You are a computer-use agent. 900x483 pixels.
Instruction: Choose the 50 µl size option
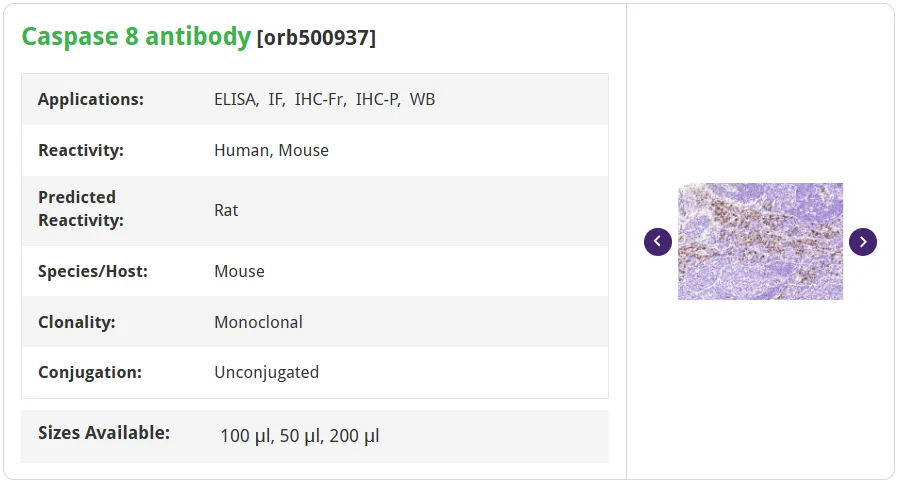[300, 436]
